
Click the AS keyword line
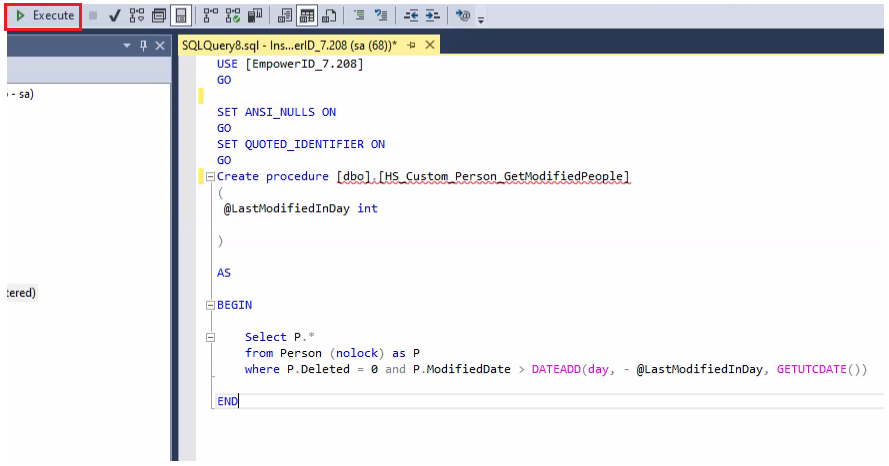pyautogui.click(x=223, y=273)
